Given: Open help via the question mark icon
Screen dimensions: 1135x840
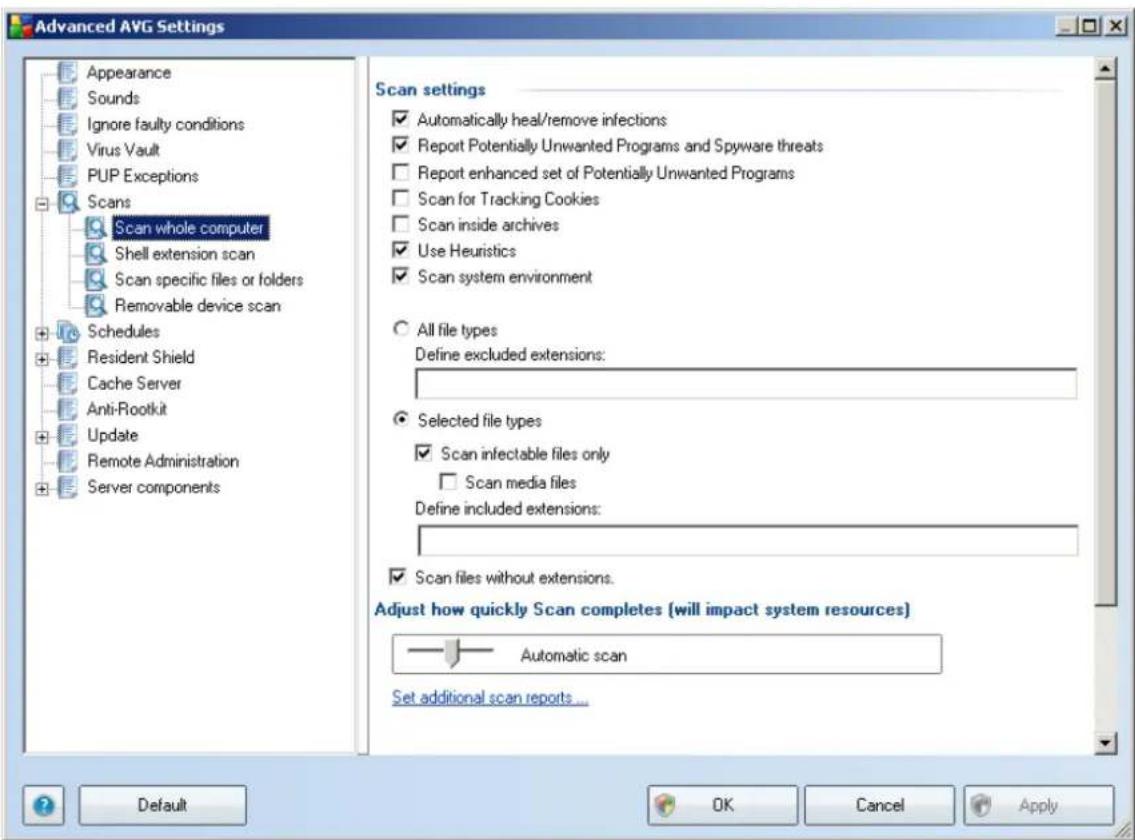Looking at the screenshot, I should [43, 805].
